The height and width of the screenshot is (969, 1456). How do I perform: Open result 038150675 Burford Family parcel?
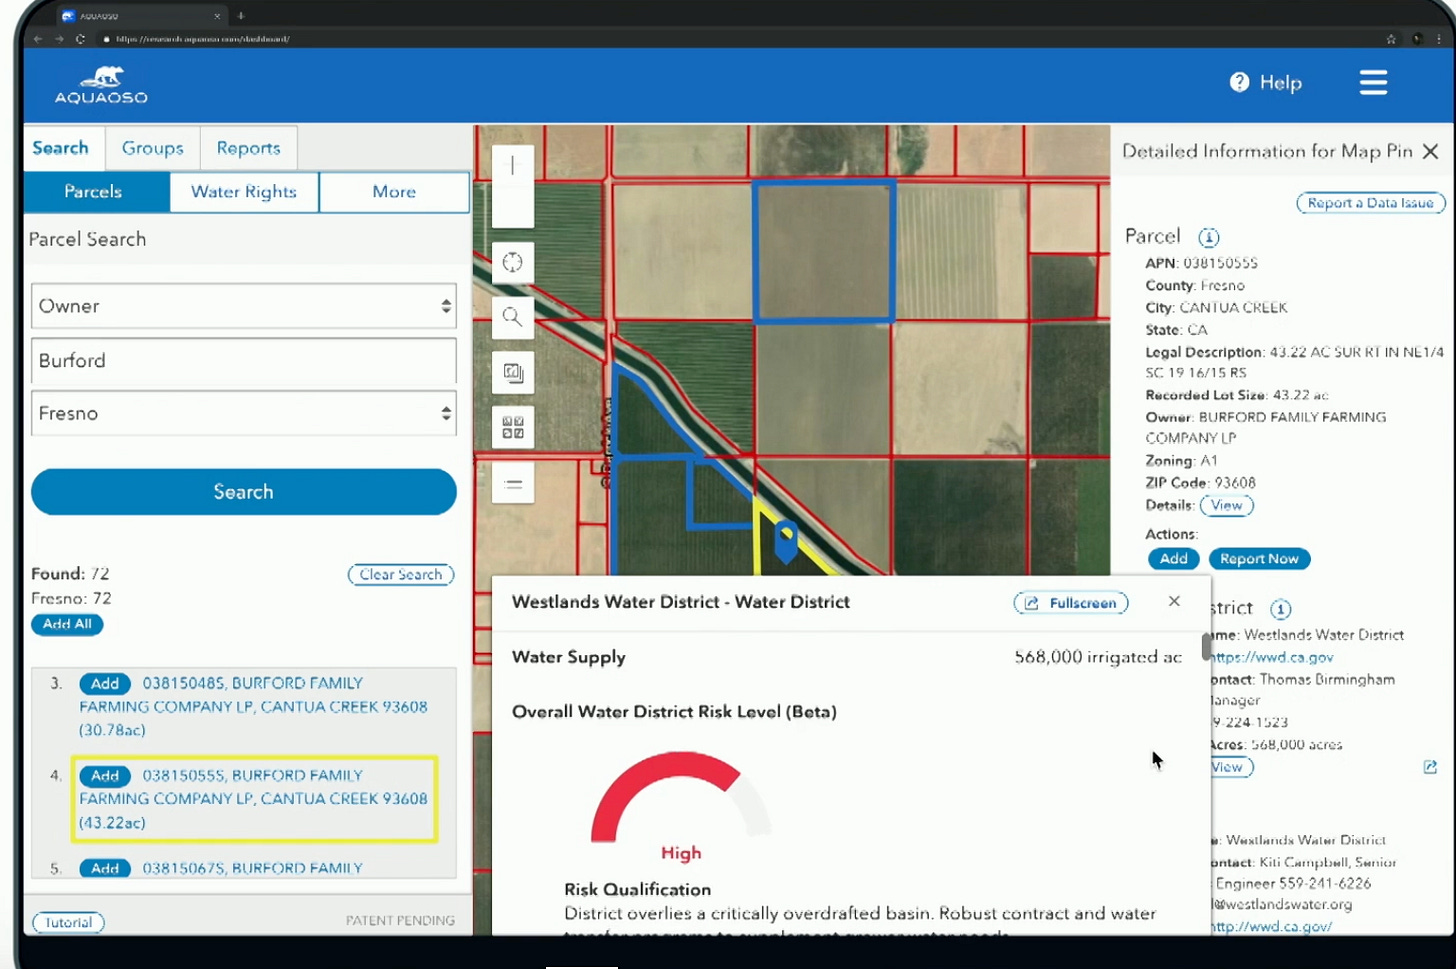coord(253,868)
